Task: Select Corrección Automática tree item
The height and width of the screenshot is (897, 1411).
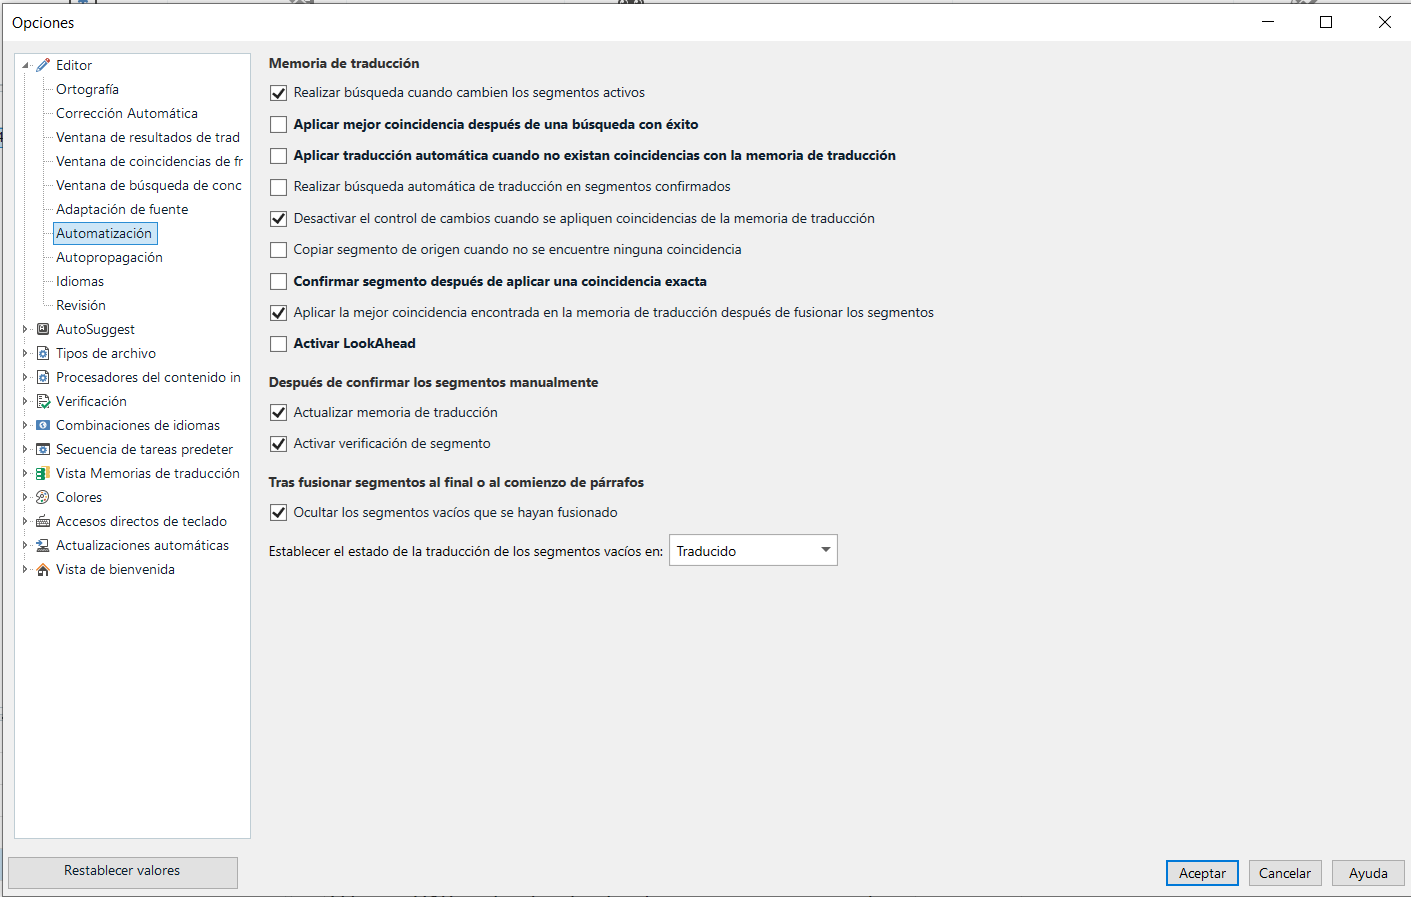Action: pos(127,113)
